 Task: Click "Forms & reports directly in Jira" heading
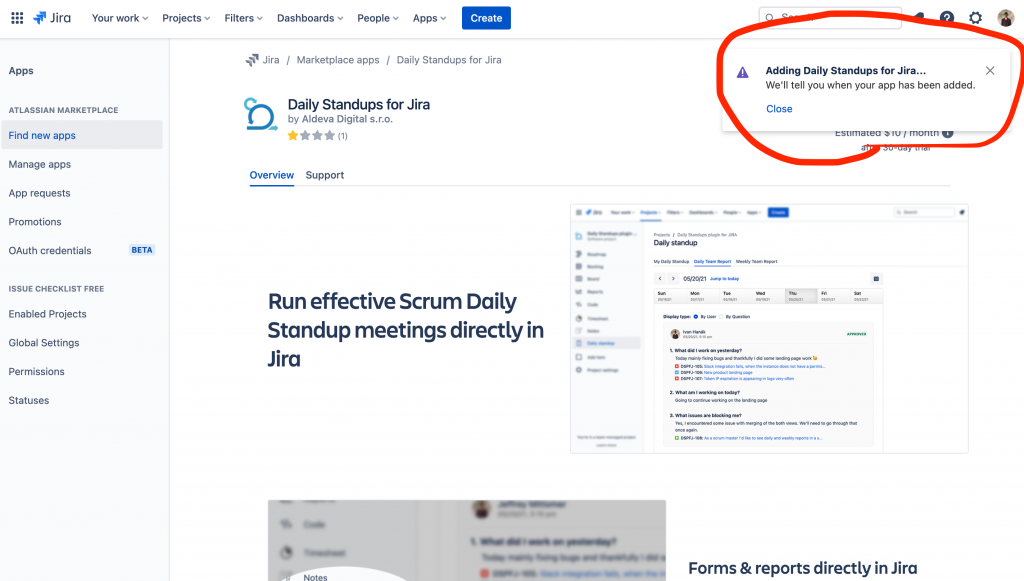[x=803, y=568]
